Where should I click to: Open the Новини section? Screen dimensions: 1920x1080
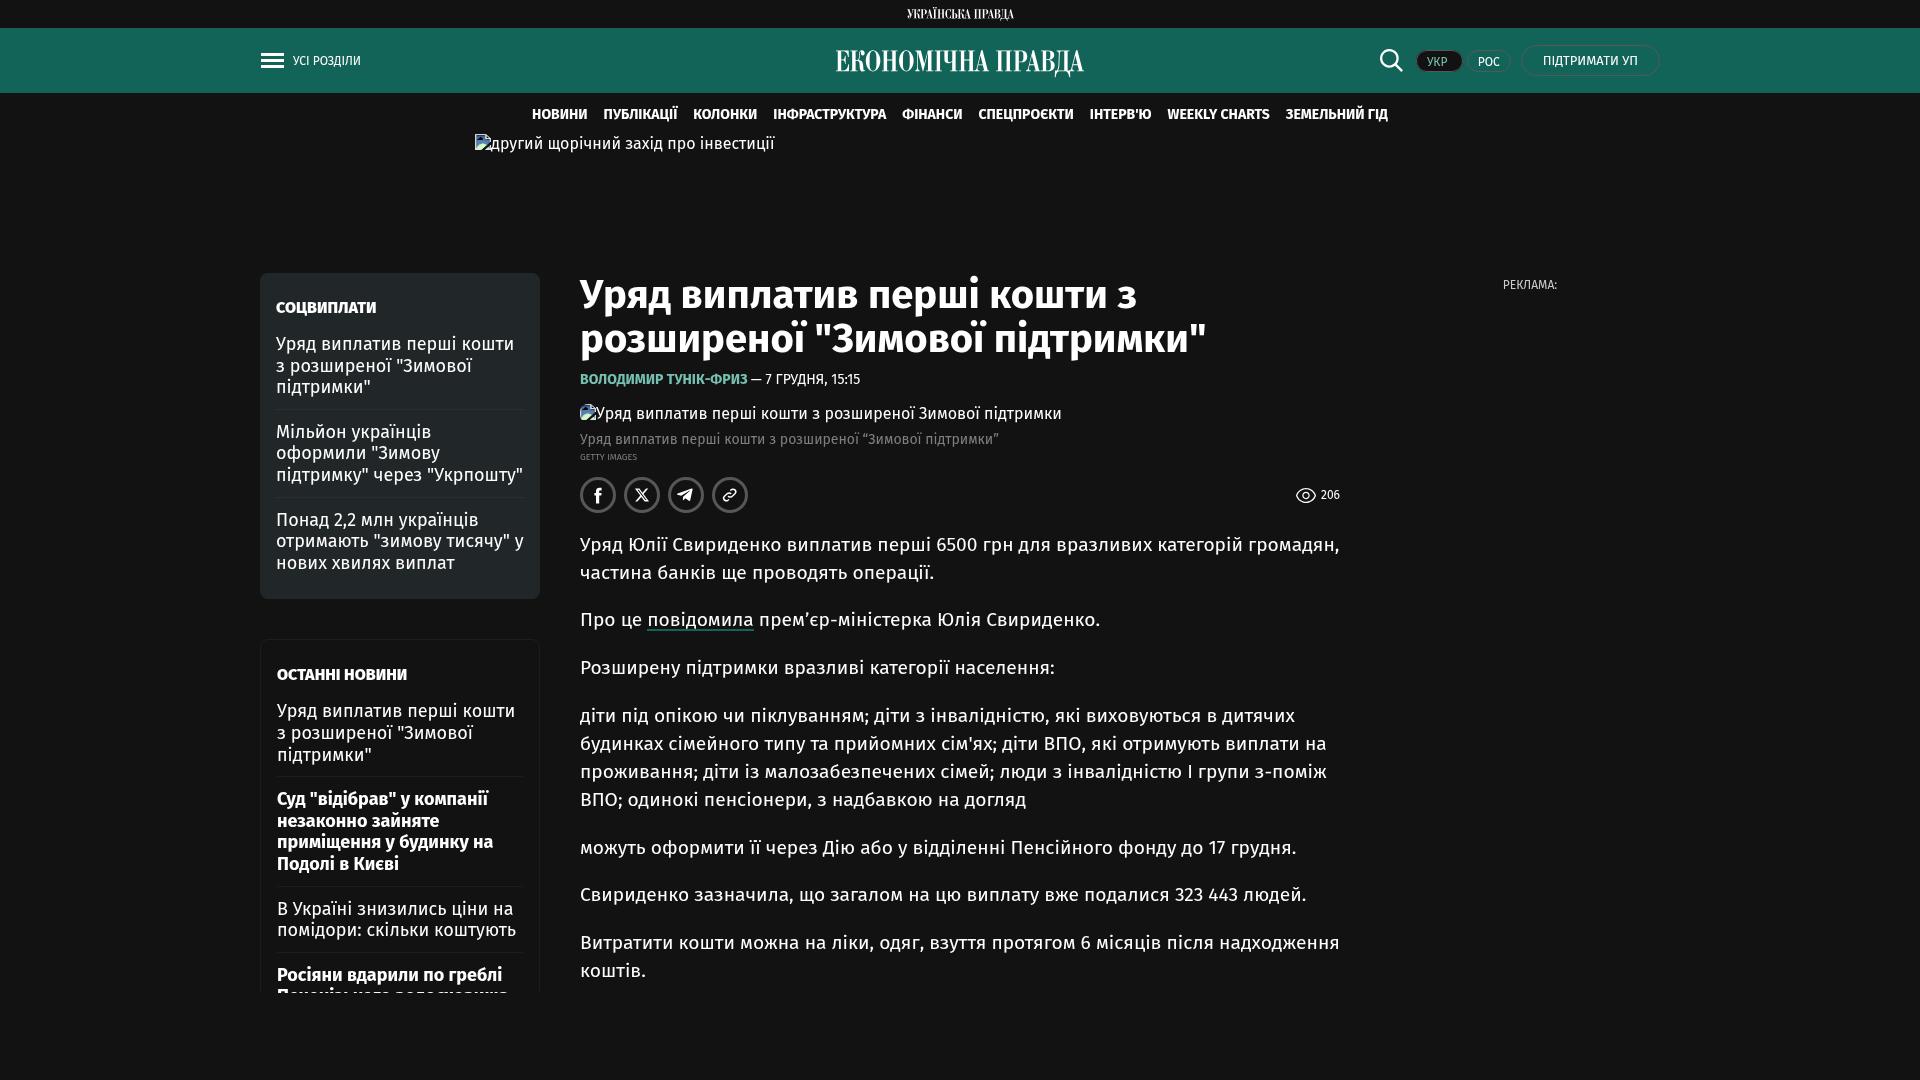pos(559,114)
